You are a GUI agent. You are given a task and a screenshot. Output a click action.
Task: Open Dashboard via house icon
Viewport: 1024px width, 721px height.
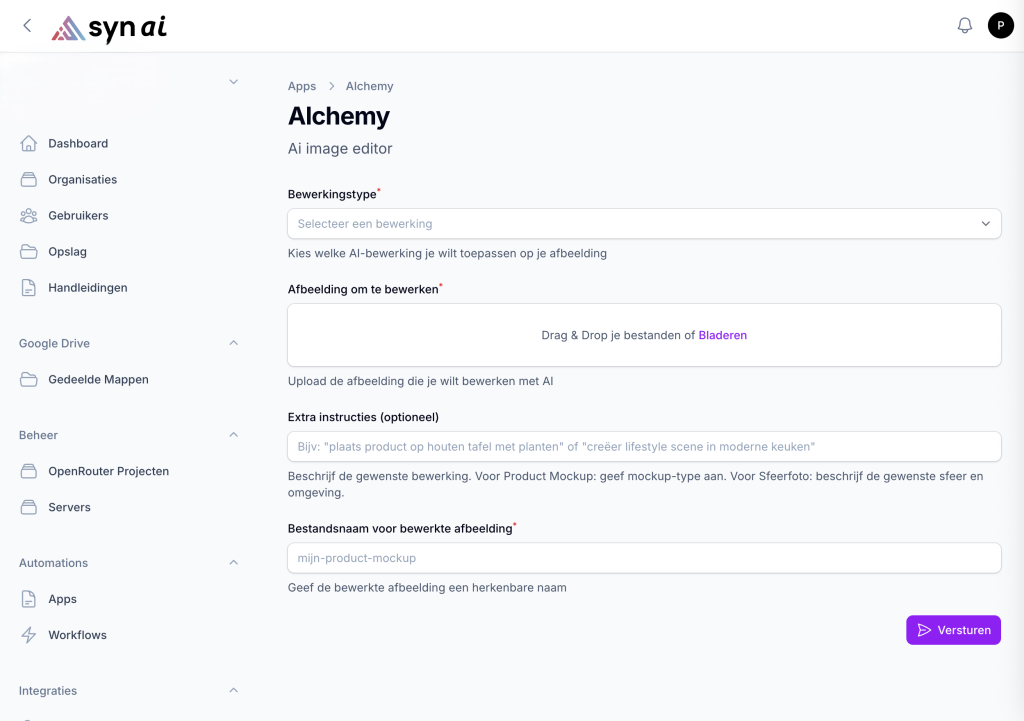click(29, 143)
